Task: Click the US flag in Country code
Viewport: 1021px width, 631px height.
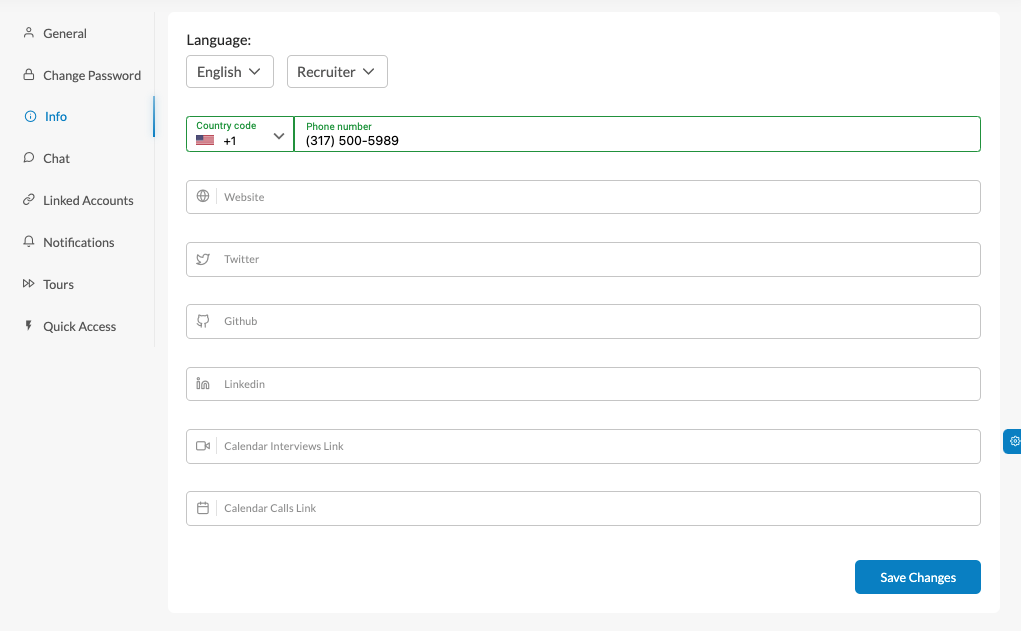Action: tap(205, 140)
